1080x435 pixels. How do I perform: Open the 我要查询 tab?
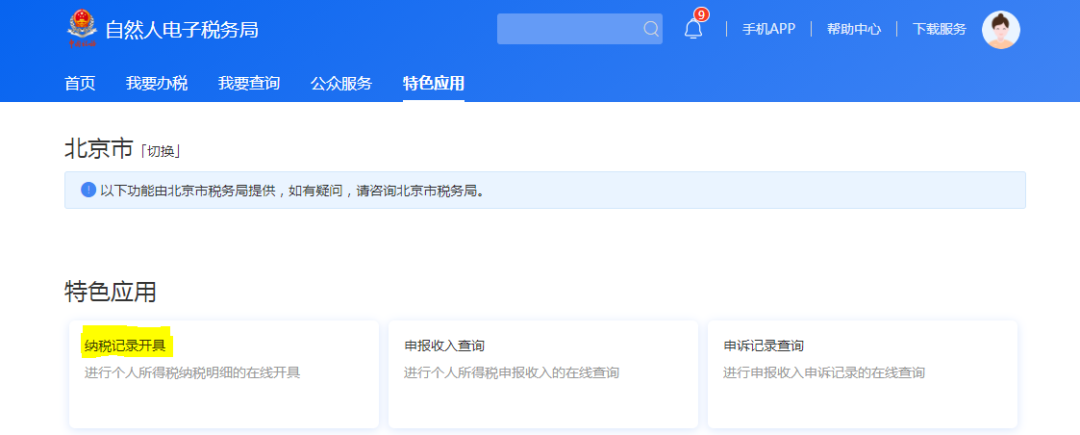[x=249, y=84]
